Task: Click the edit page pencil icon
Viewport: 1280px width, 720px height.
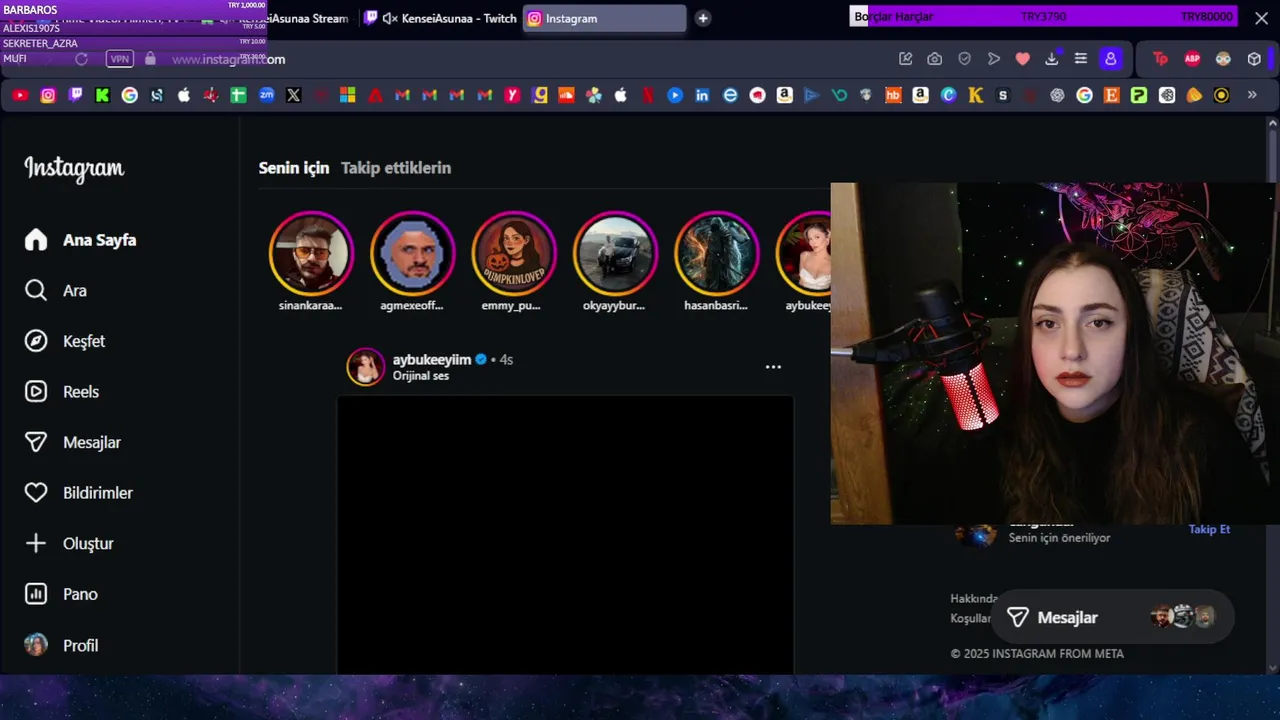Action: [x=905, y=59]
